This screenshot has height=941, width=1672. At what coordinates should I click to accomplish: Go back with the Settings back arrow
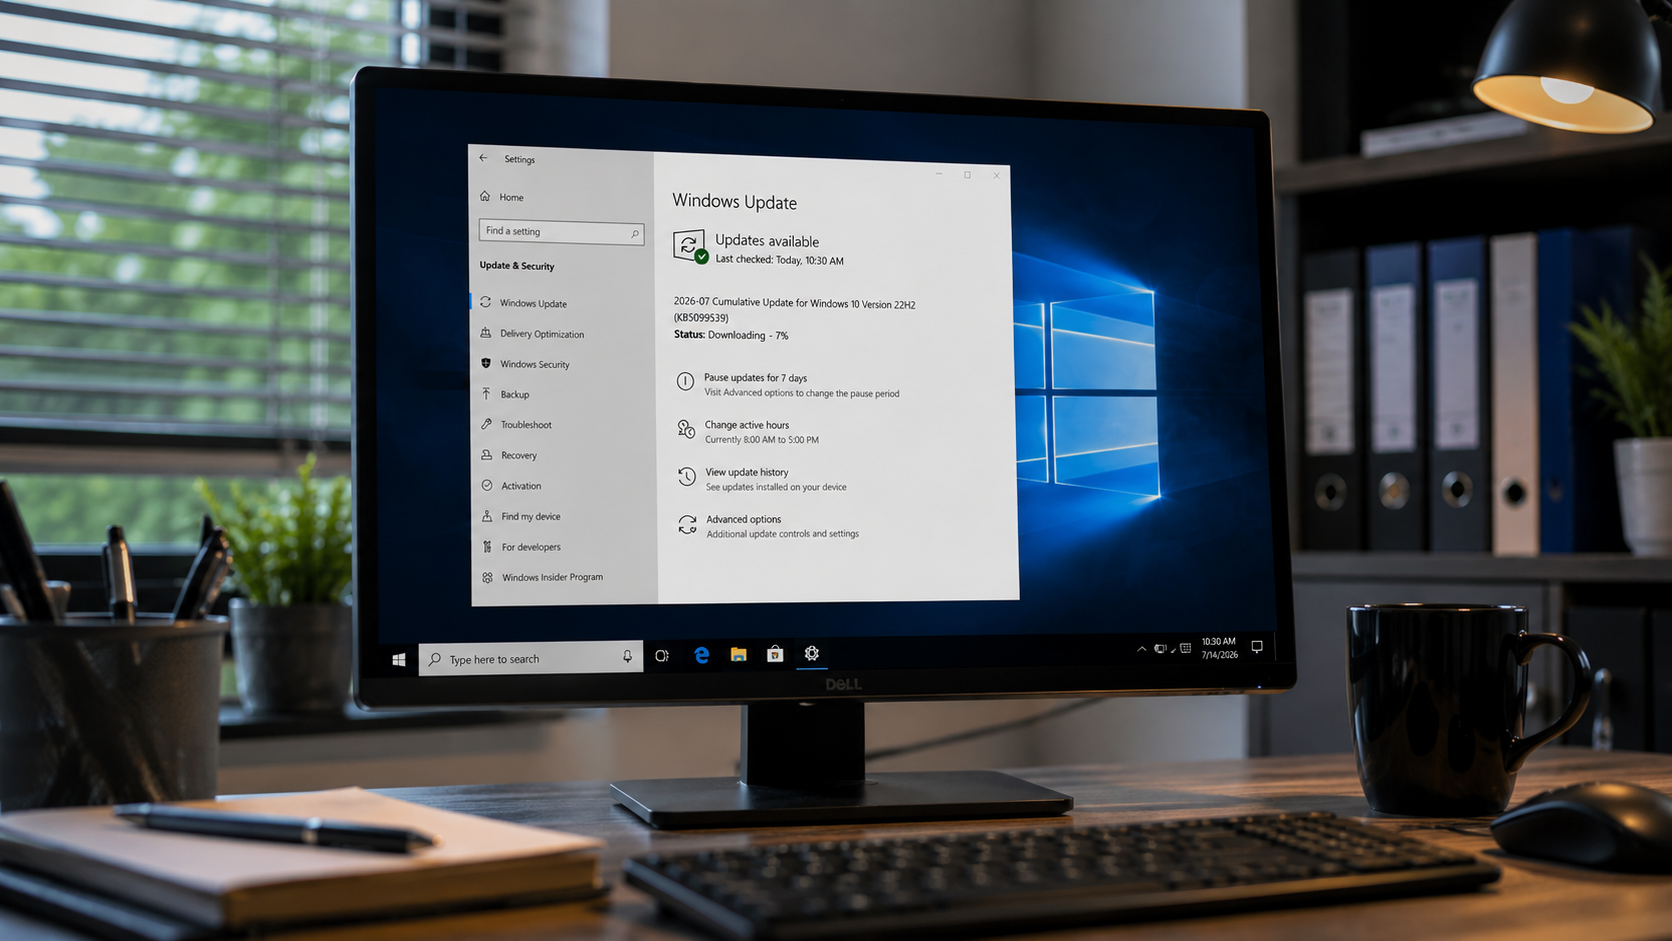[x=484, y=158]
